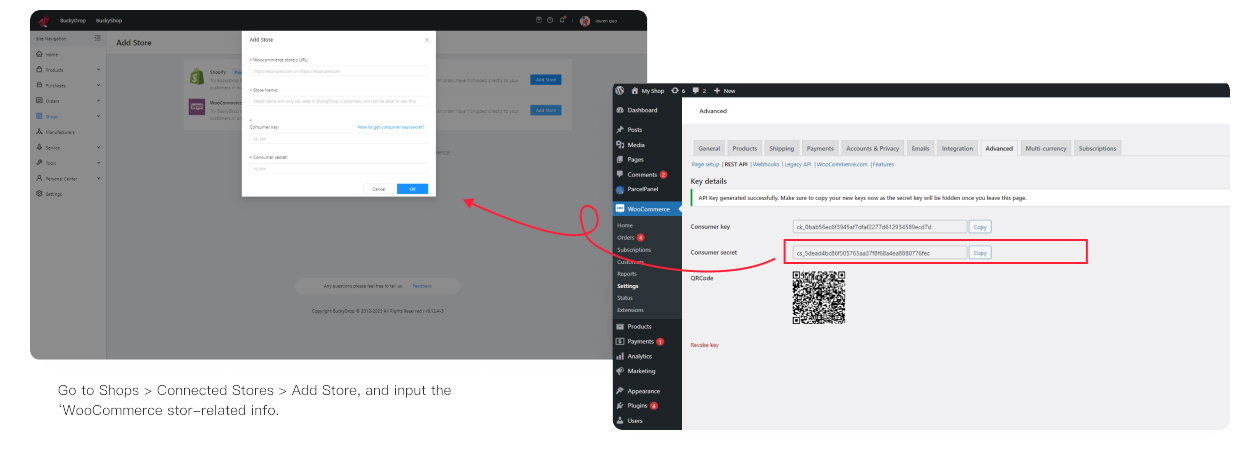1260x465 pixels.
Task: Open Webhooks sub-section link
Action: [766, 164]
